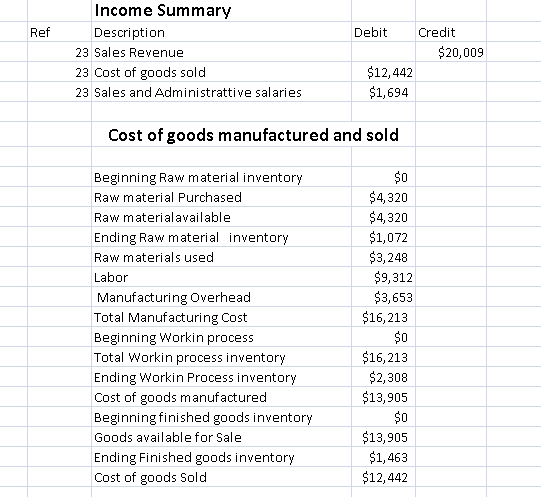Select $13,905 in Goods available for Sale row
Viewport: 541px width, 497px height.
pyautogui.click(x=383, y=437)
